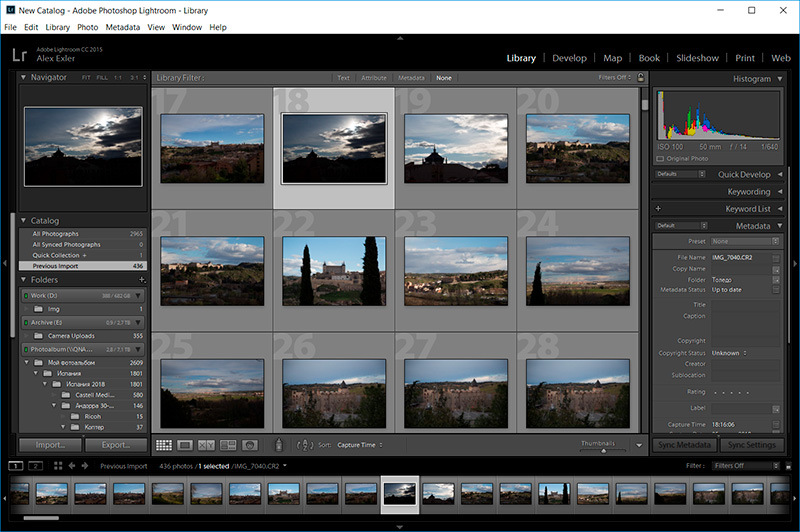Switch to the Develop module

tap(569, 58)
